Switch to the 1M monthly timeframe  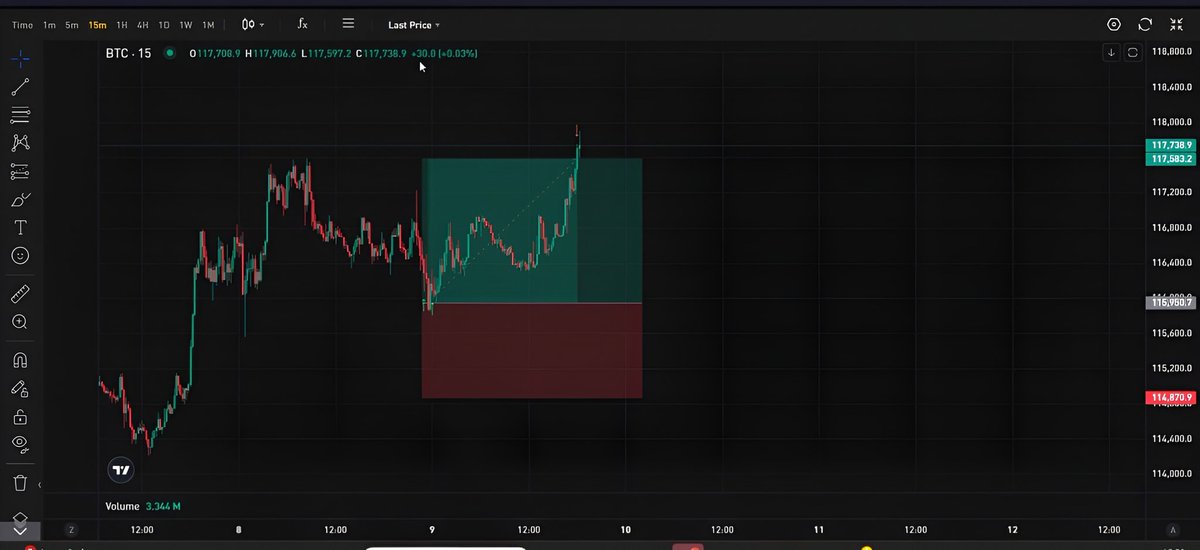pyautogui.click(x=208, y=25)
